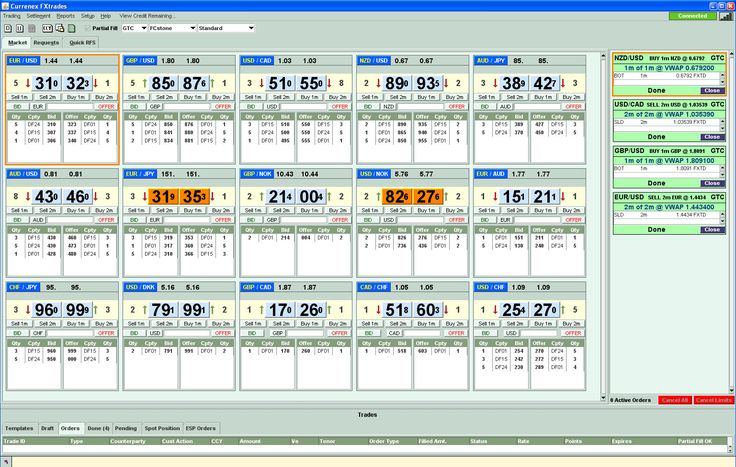Open the Templates tab in Trades

[x=19, y=429]
